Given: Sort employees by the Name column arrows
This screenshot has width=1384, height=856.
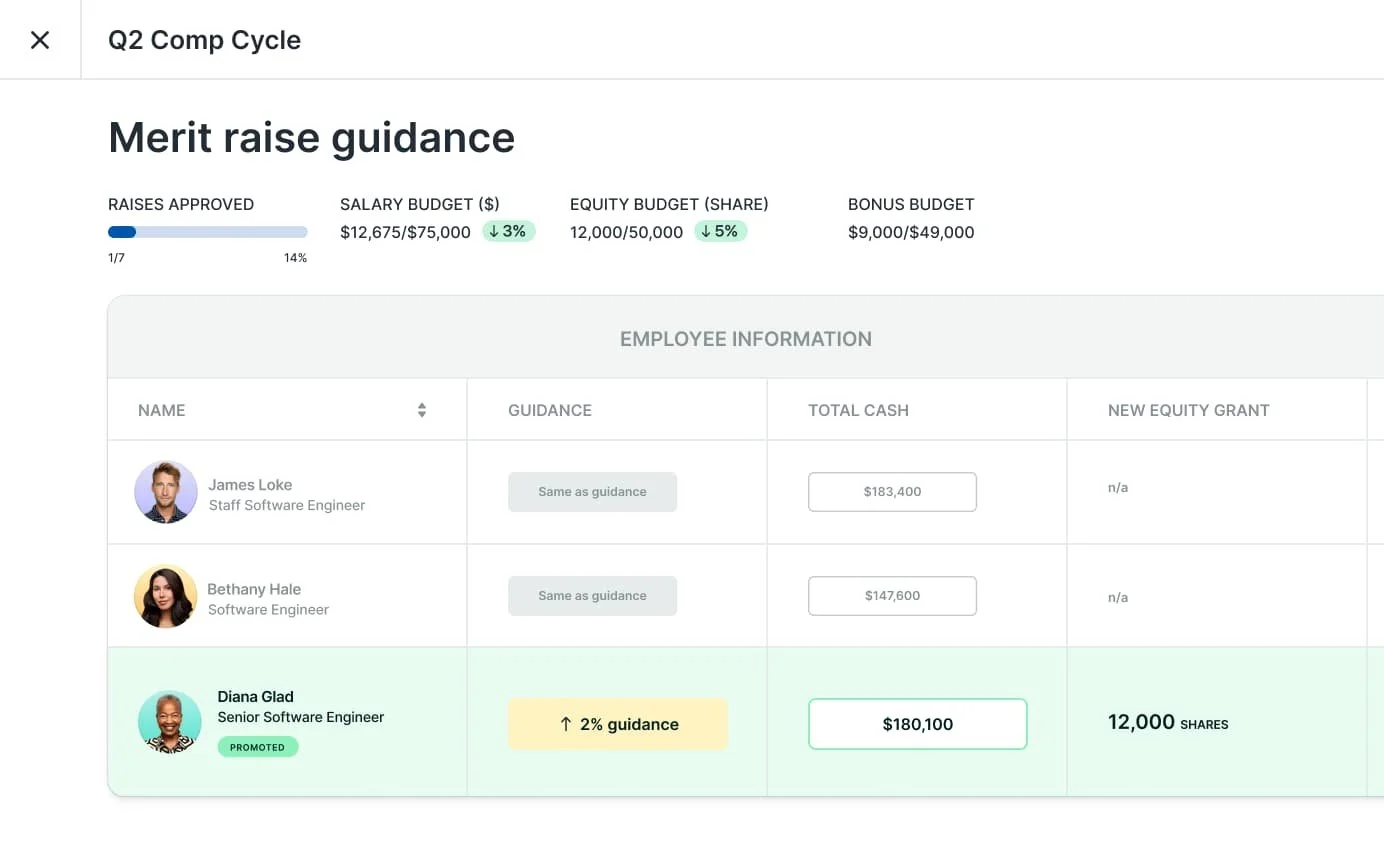Looking at the screenshot, I should pyautogui.click(x=422, y=410).
